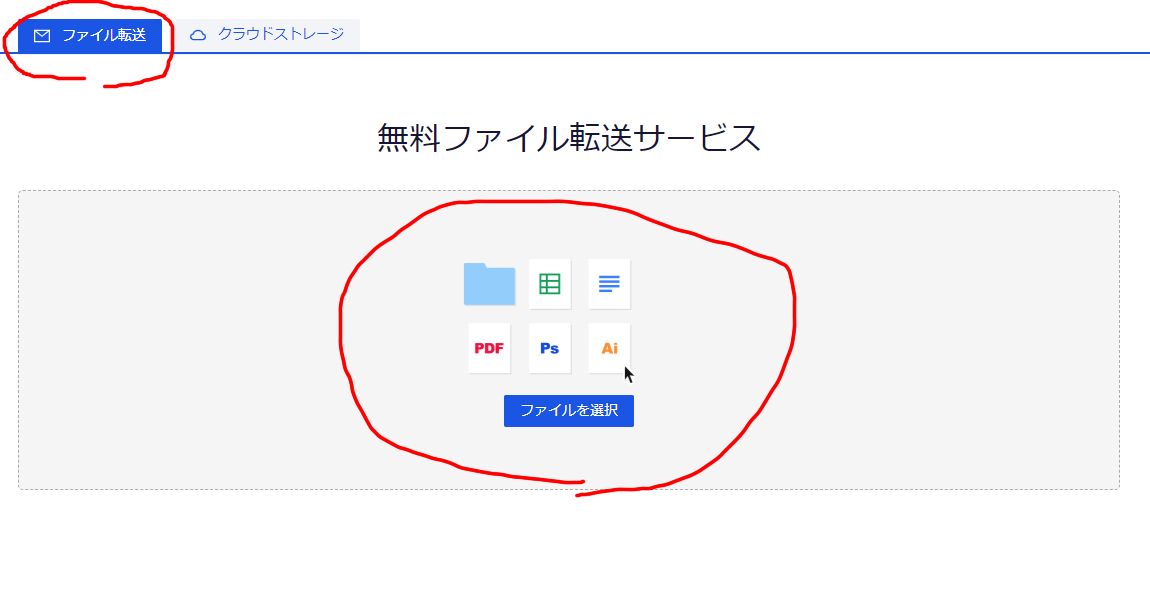Viewport: 1150px width, 600px height.
Task: Open the ファイル転送 tab
Action: click(90, 35)
